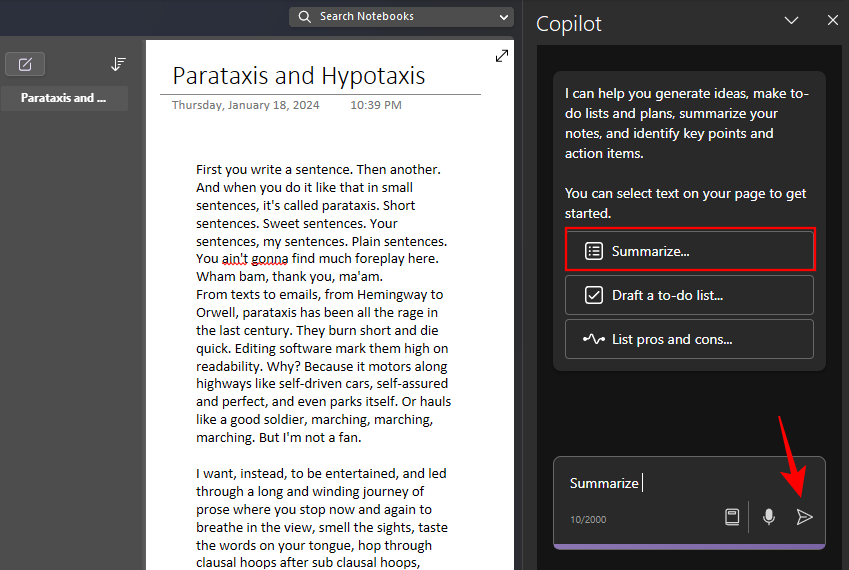The height and width of the screenshot is (570, 849).
Task: Click the Copilot heading text
Action: (569, 24)
